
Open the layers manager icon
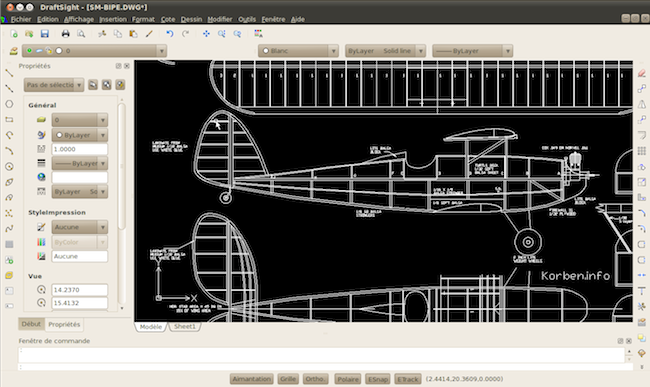point(14,51)
